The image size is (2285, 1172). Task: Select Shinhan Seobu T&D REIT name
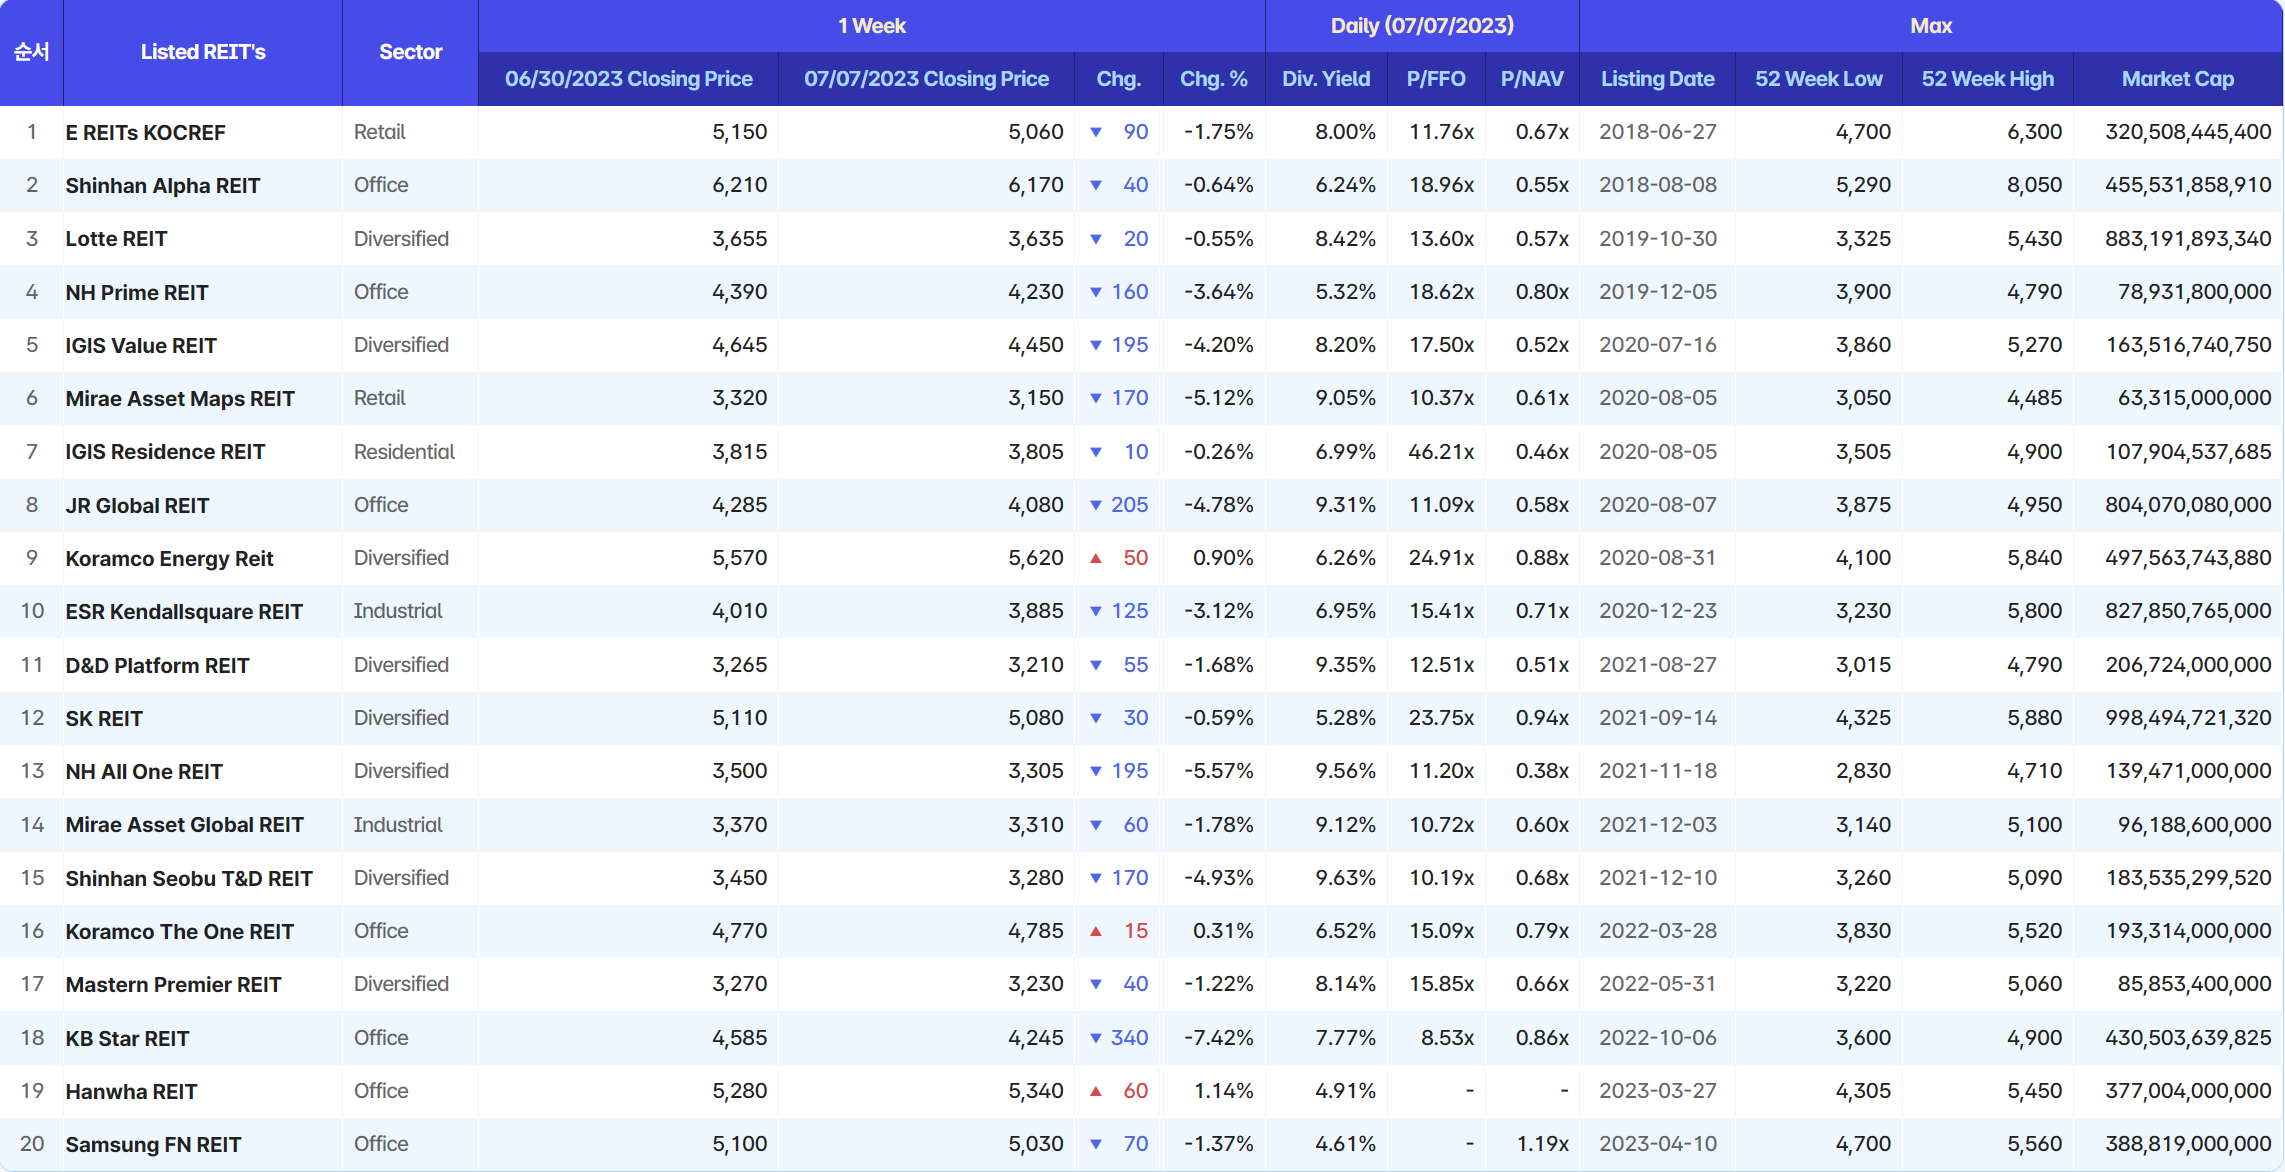tap(189, 878)
